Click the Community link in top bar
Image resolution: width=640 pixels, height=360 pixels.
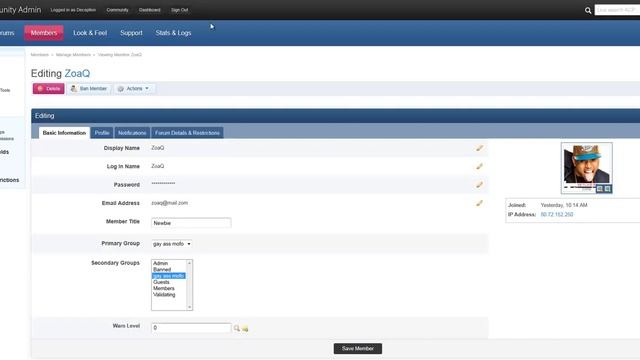pyautogui.click(x=118, y=10)
